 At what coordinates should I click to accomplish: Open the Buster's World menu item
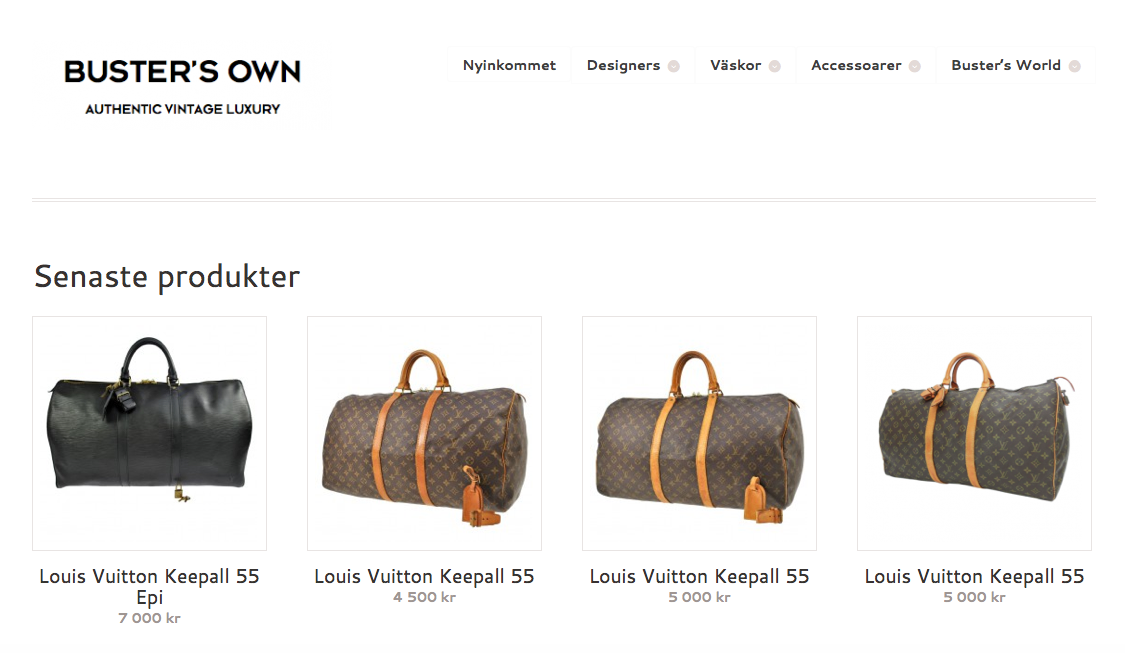point(1006,65)
